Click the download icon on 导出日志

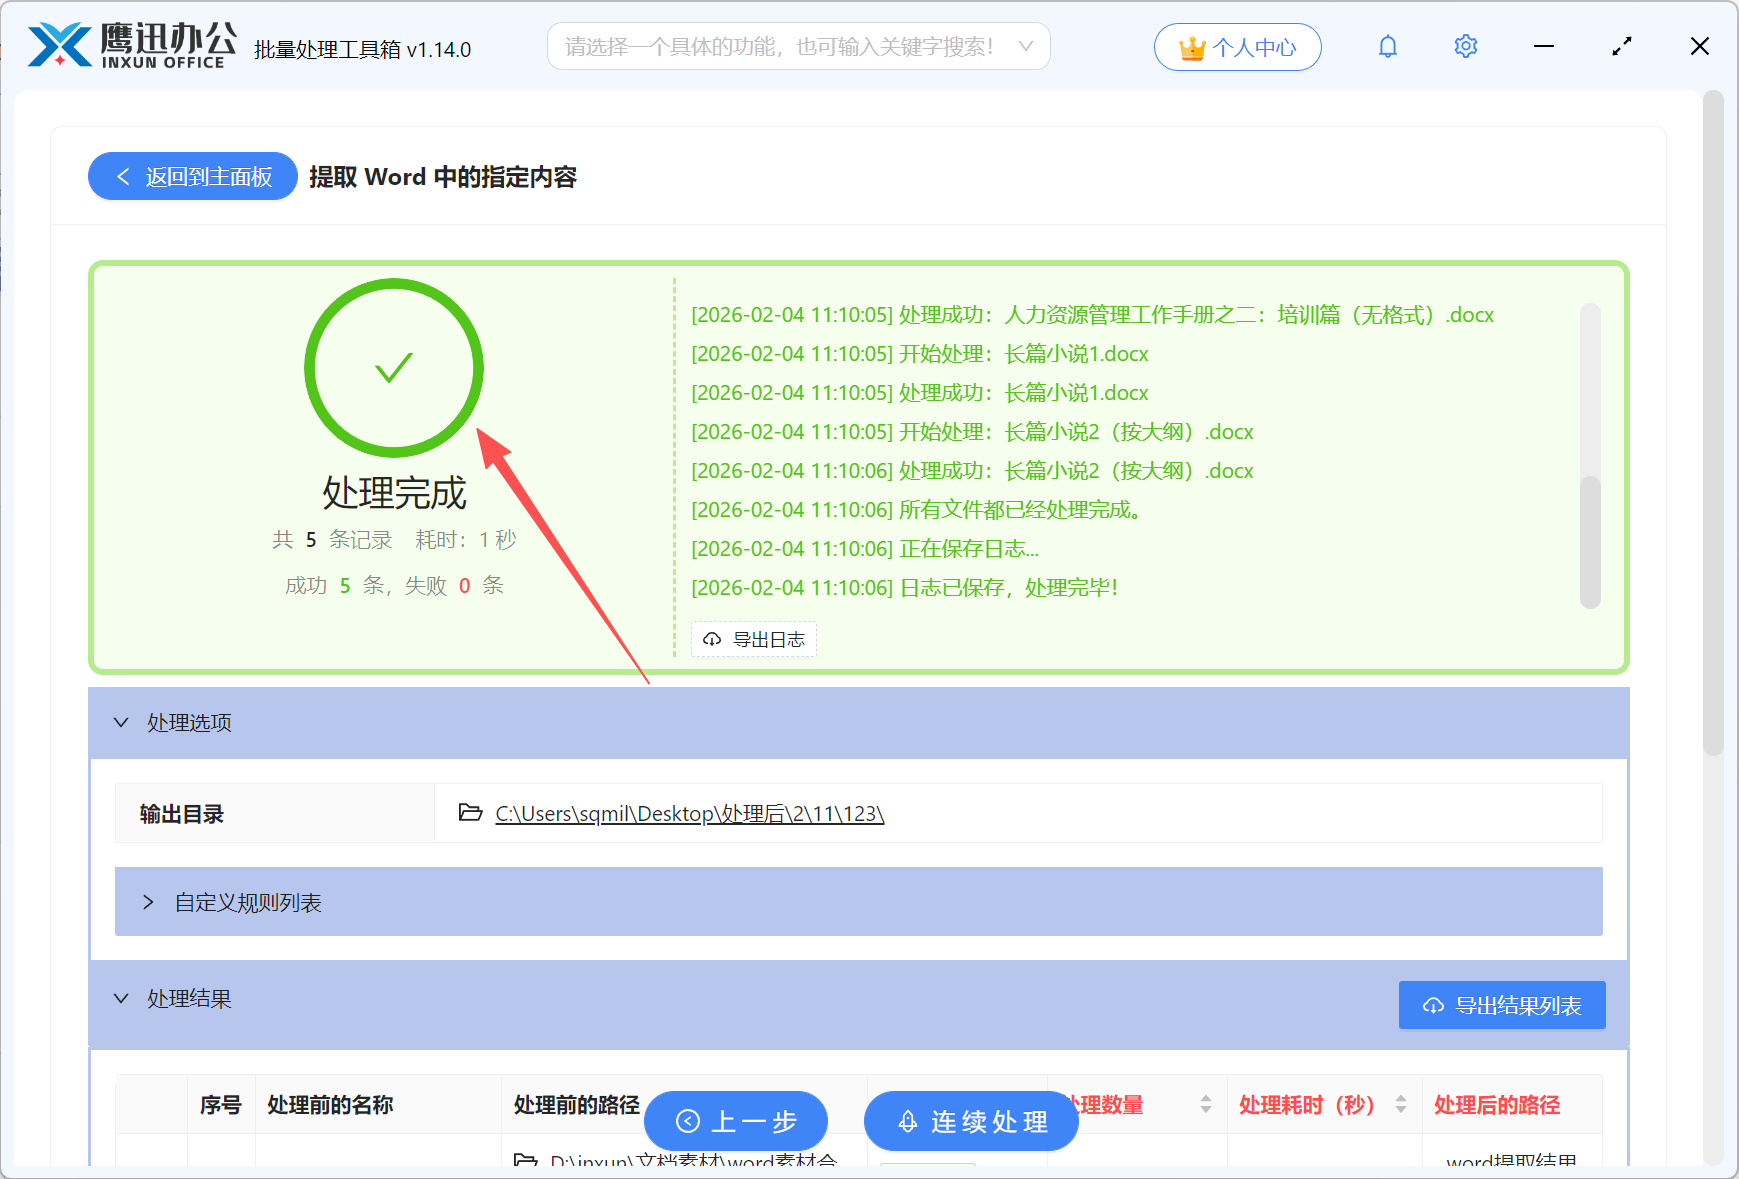coord(712,639)
